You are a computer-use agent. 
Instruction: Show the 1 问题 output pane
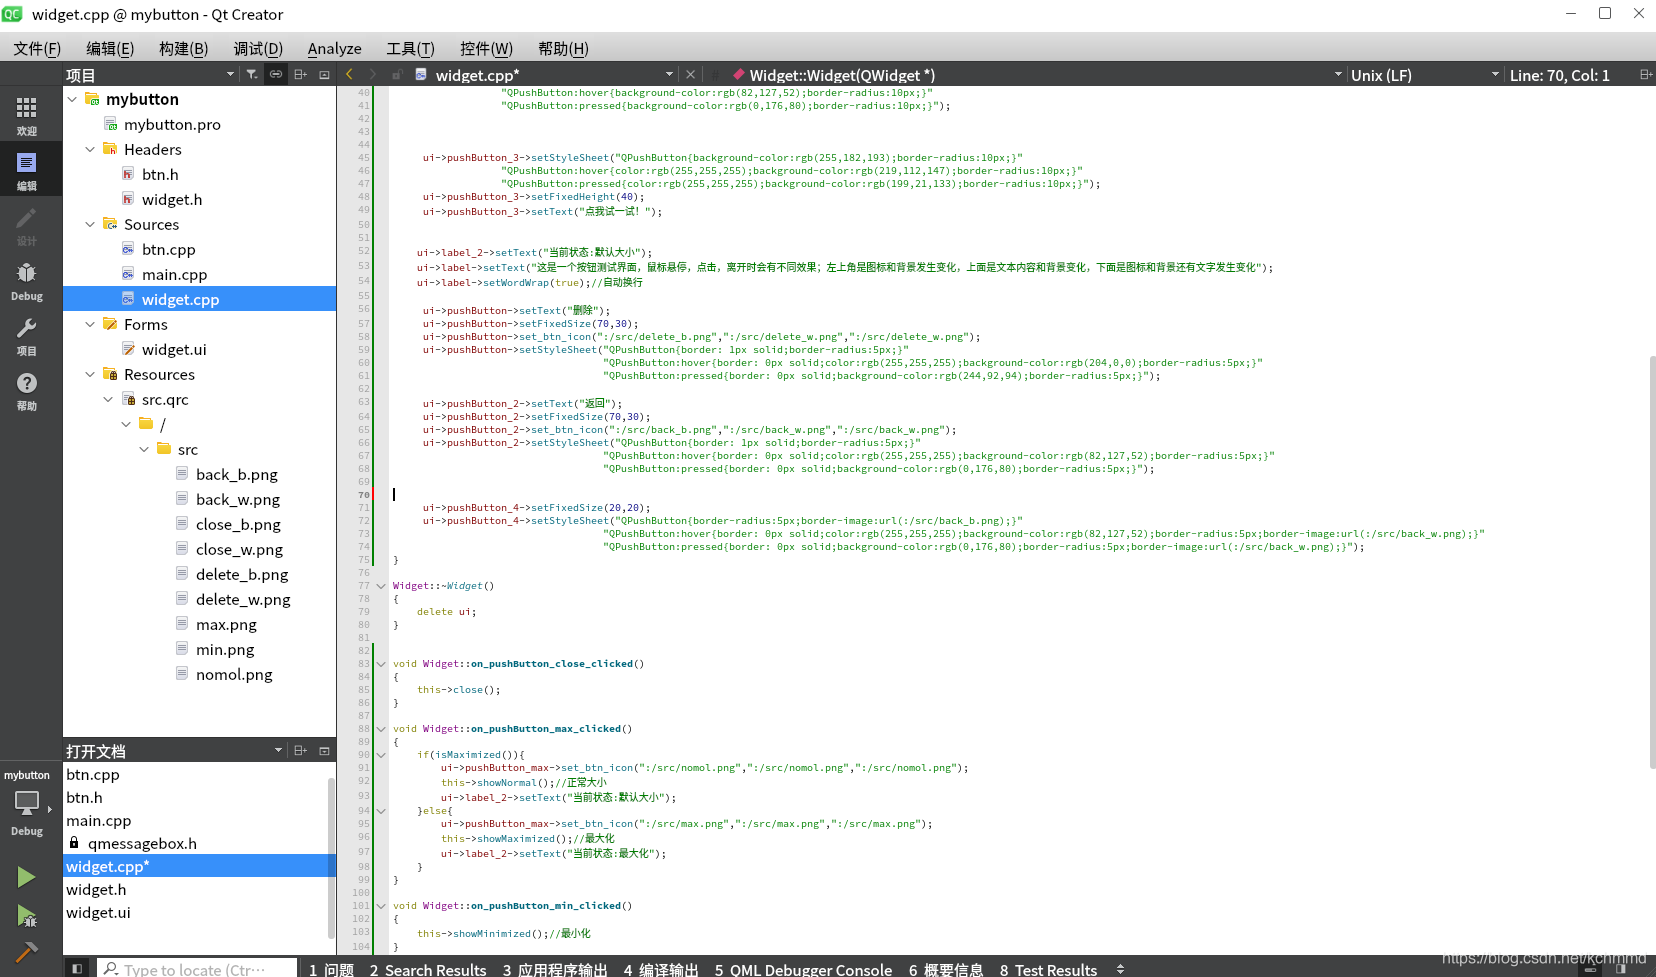331,969
